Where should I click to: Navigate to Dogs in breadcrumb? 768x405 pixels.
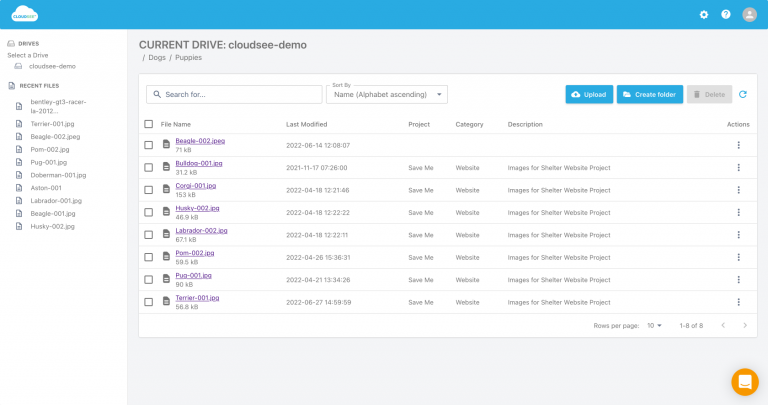click(x=155, y=59)
